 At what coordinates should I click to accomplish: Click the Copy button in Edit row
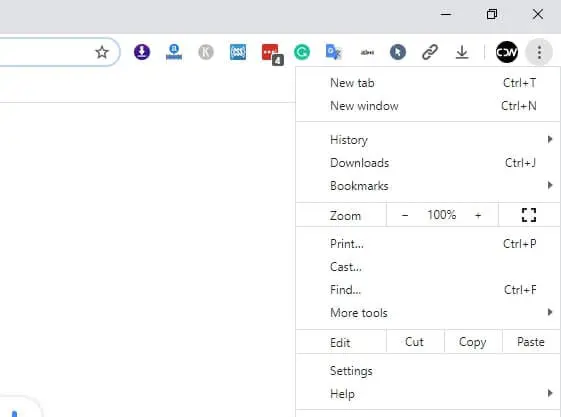coord(473,342)
